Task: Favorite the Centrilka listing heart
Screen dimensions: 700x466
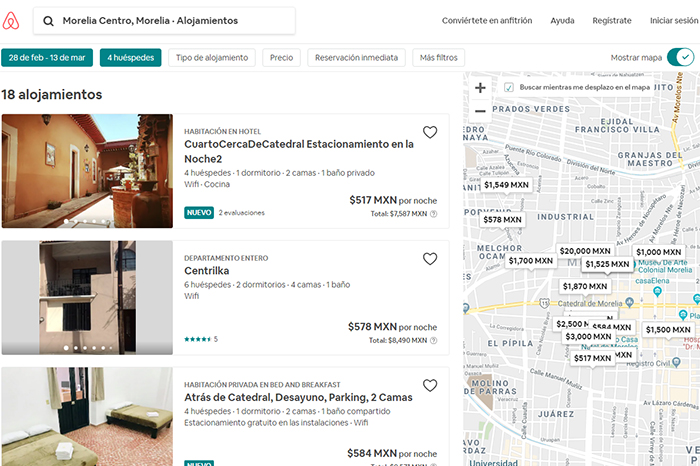Action: click(x=430, y=259)
